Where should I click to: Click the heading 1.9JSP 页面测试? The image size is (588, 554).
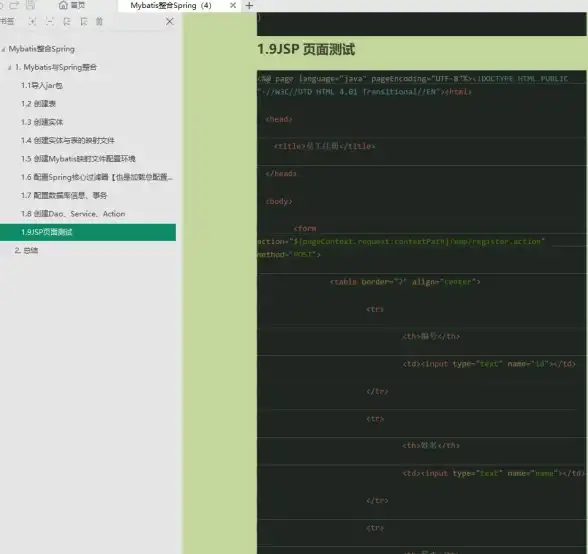306,50
